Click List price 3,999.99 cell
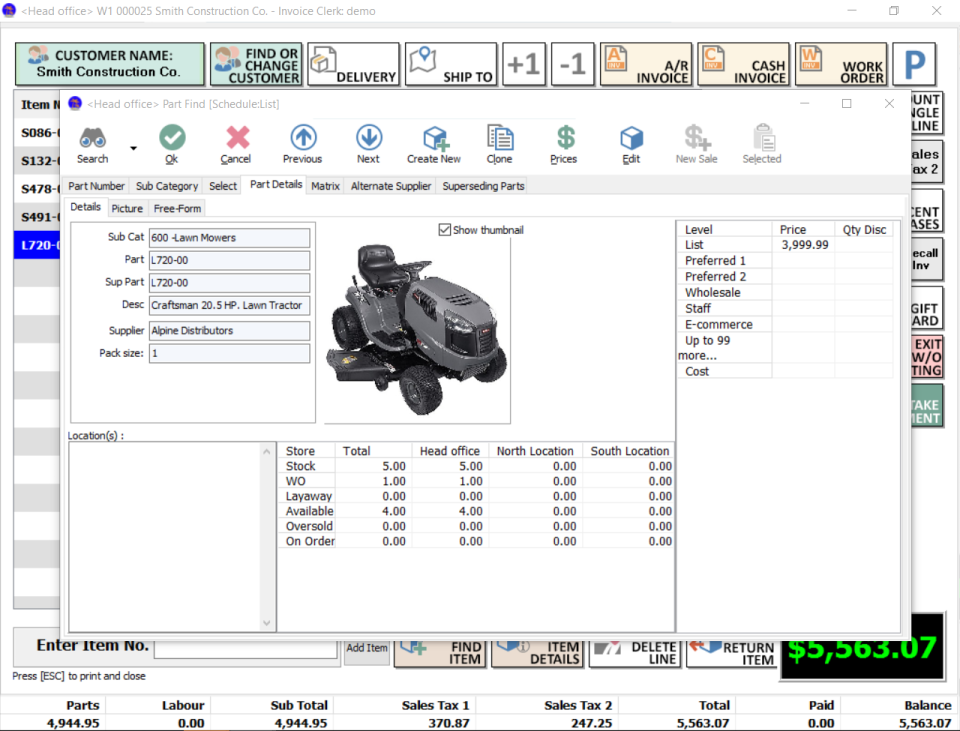960x731 pixels. pos(804,245)
